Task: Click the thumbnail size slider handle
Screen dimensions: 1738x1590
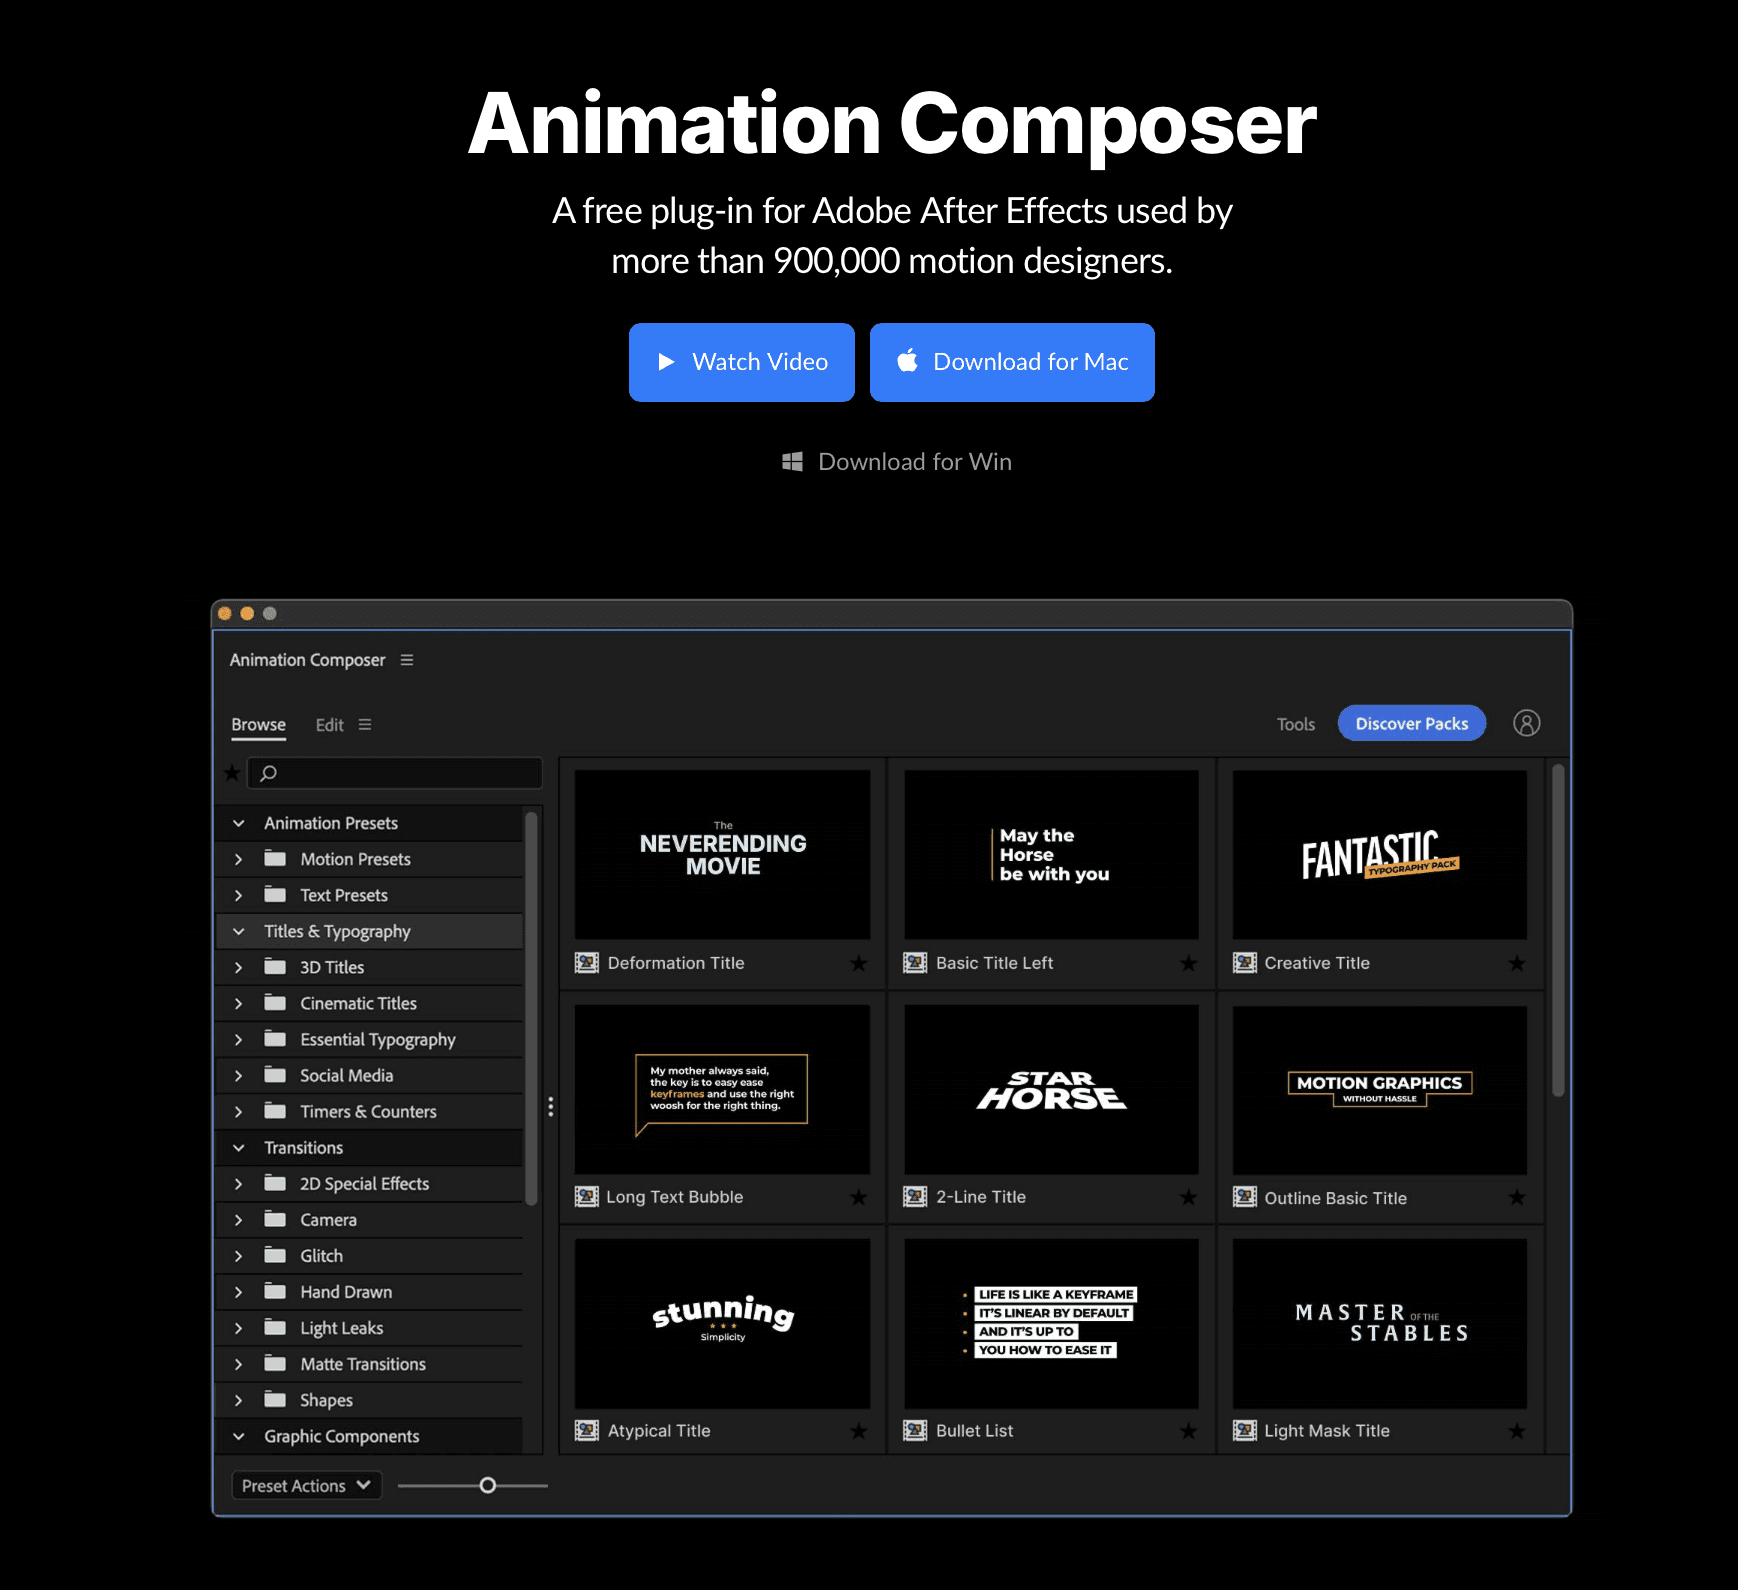Action: [x=488, y=1486]
